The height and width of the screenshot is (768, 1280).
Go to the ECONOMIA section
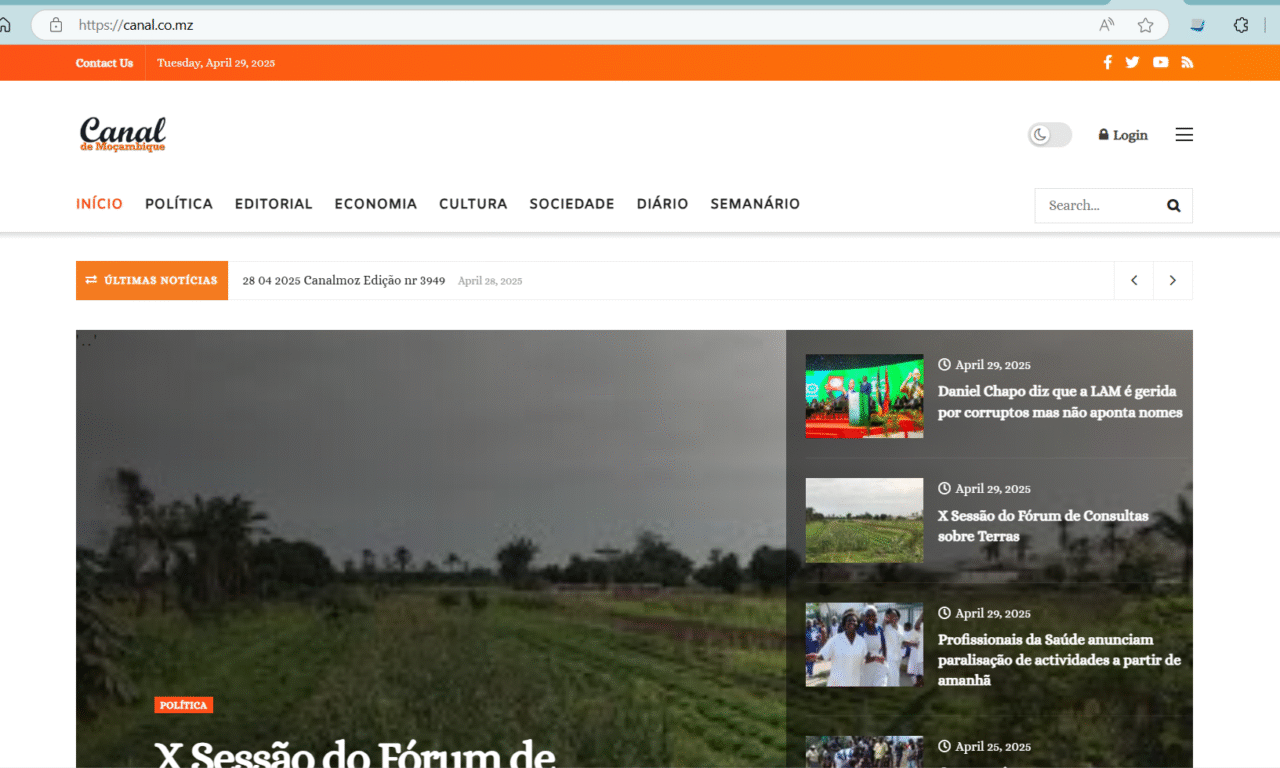[375, 204]
